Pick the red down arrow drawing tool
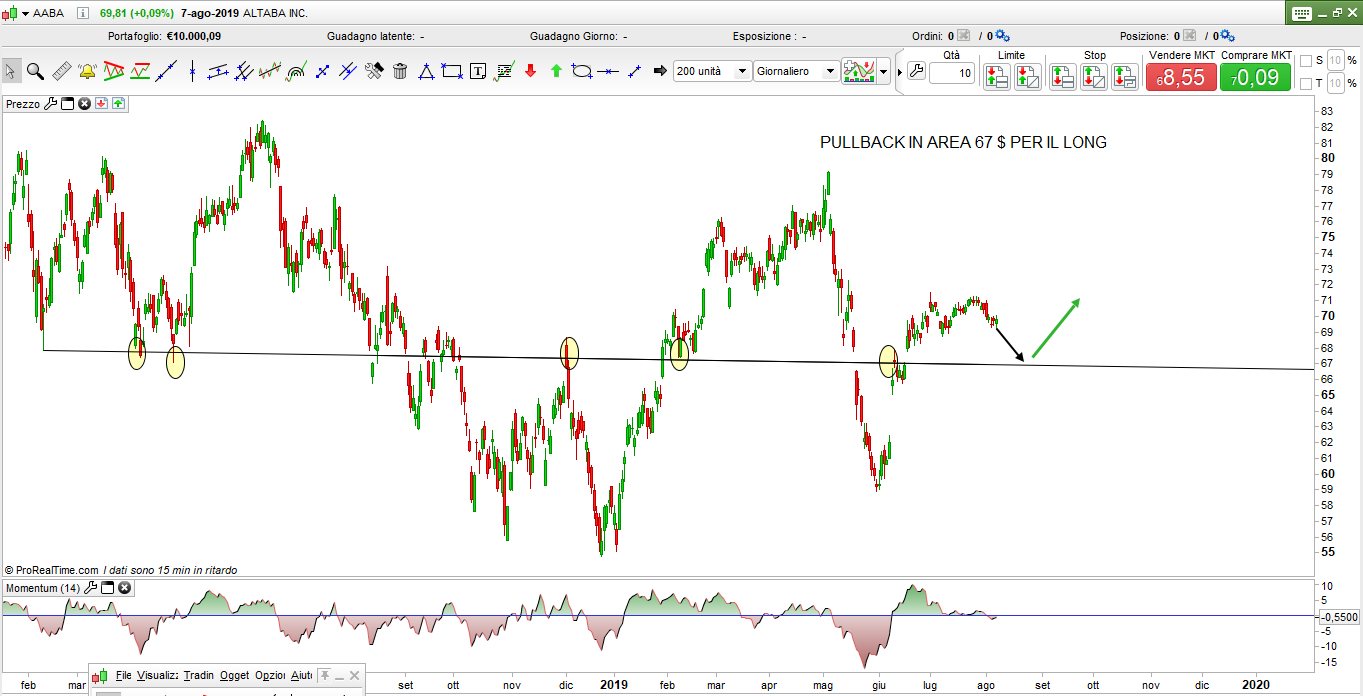Screen dimensions: 1363x696 tap(530, 71)
